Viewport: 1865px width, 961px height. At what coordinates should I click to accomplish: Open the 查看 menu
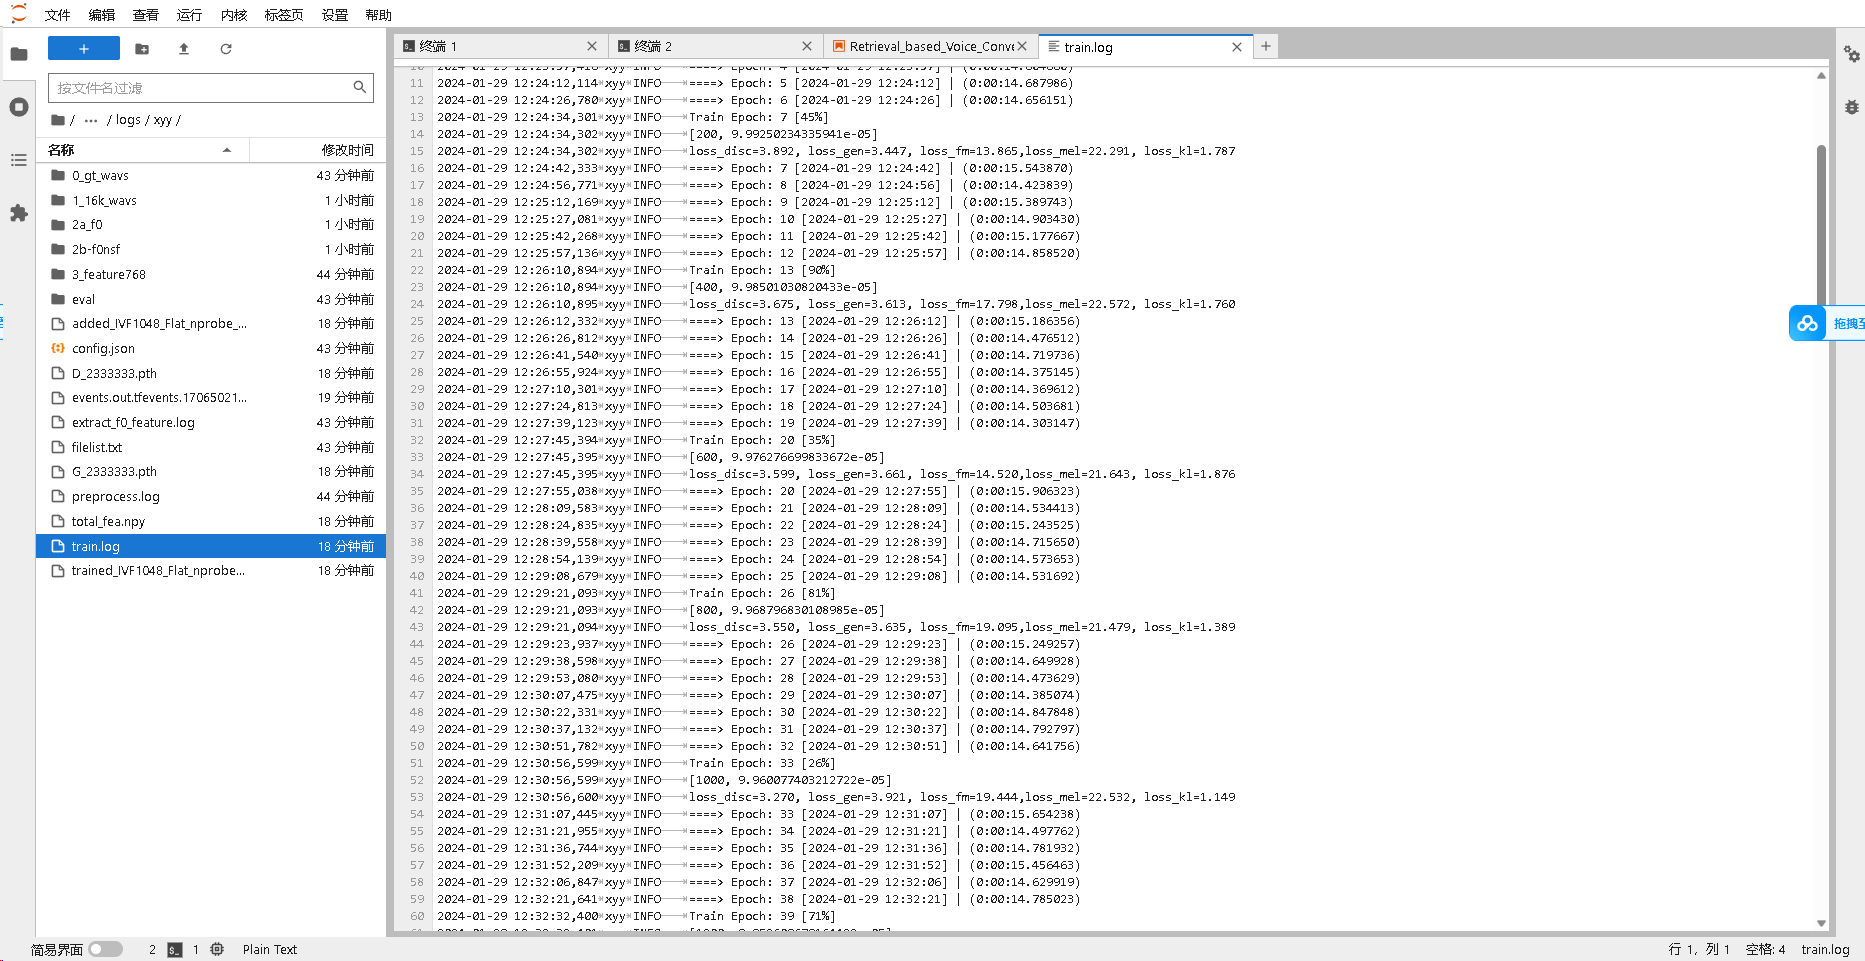[x=145, y=15]
